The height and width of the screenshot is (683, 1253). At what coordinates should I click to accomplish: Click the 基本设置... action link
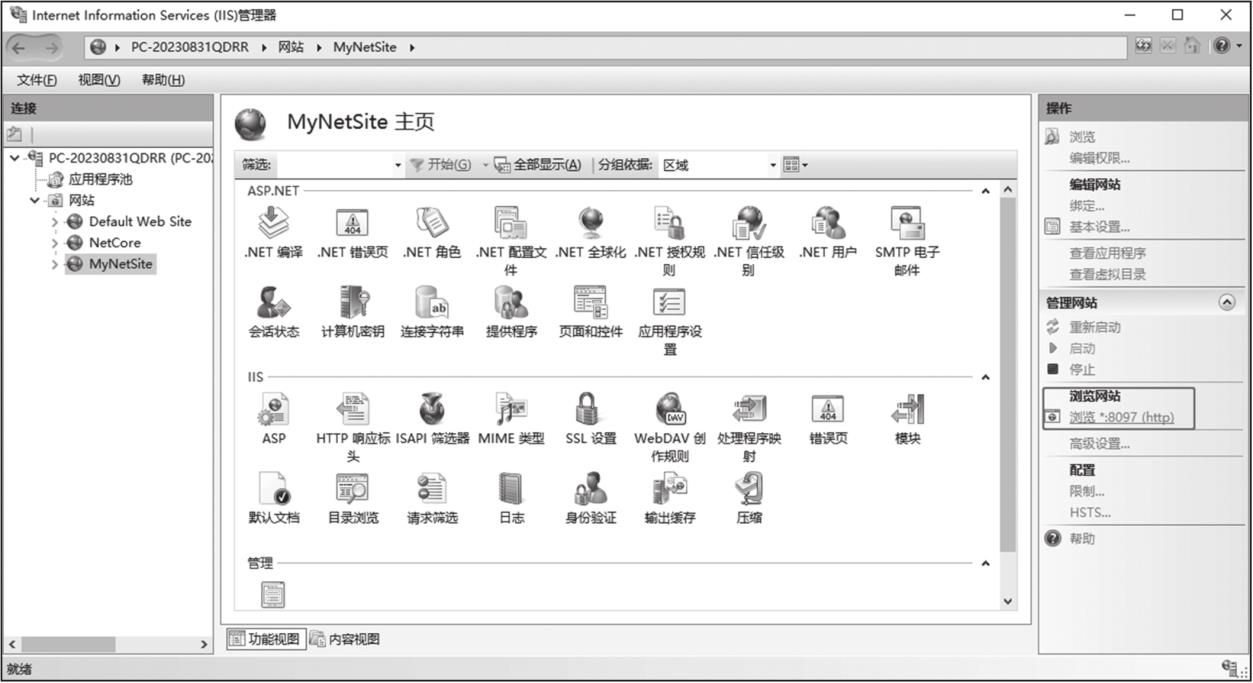click(x=1099, y=227)
